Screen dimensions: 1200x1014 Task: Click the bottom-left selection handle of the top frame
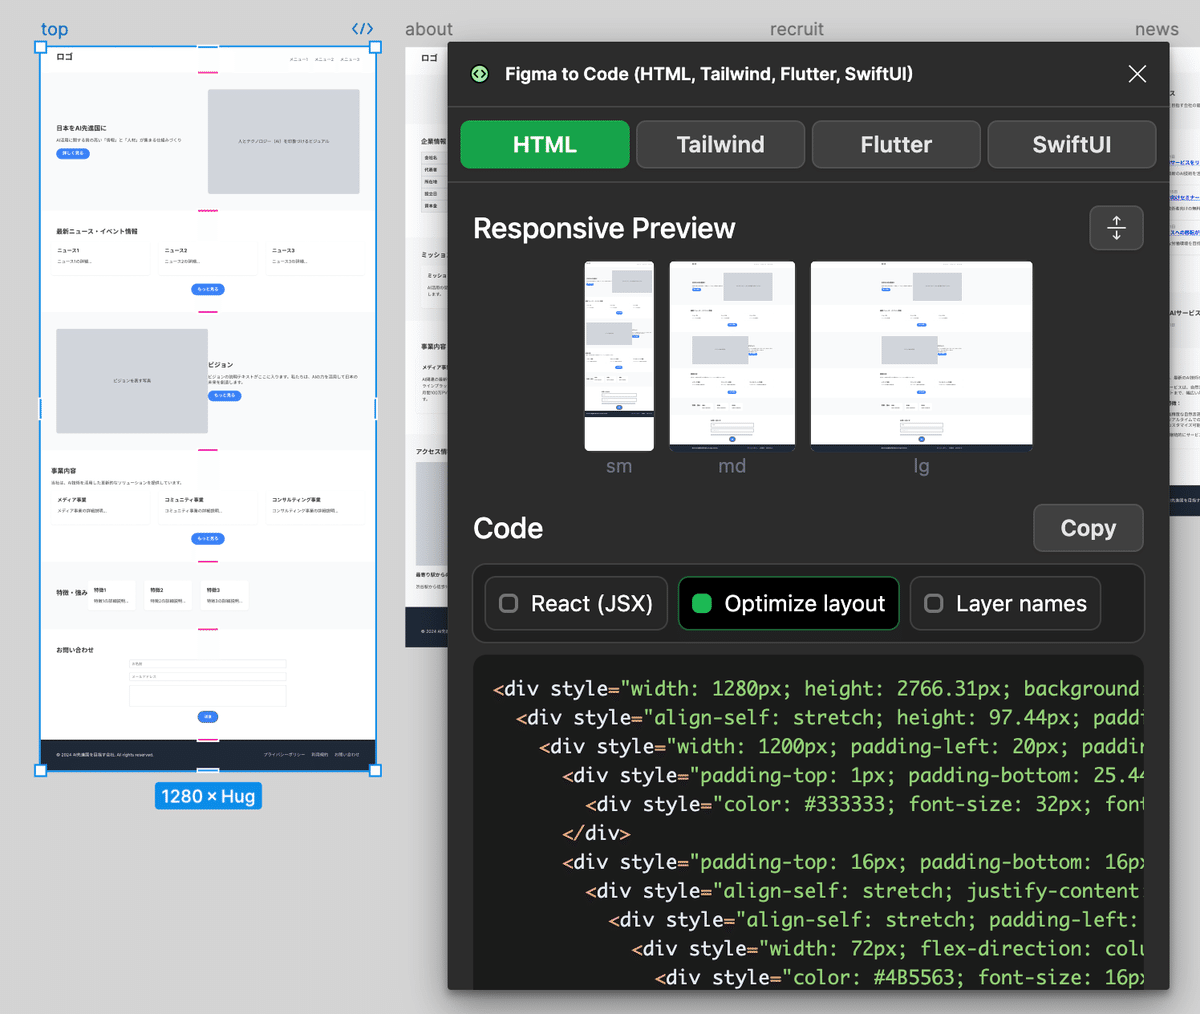[x=41, y=770]
